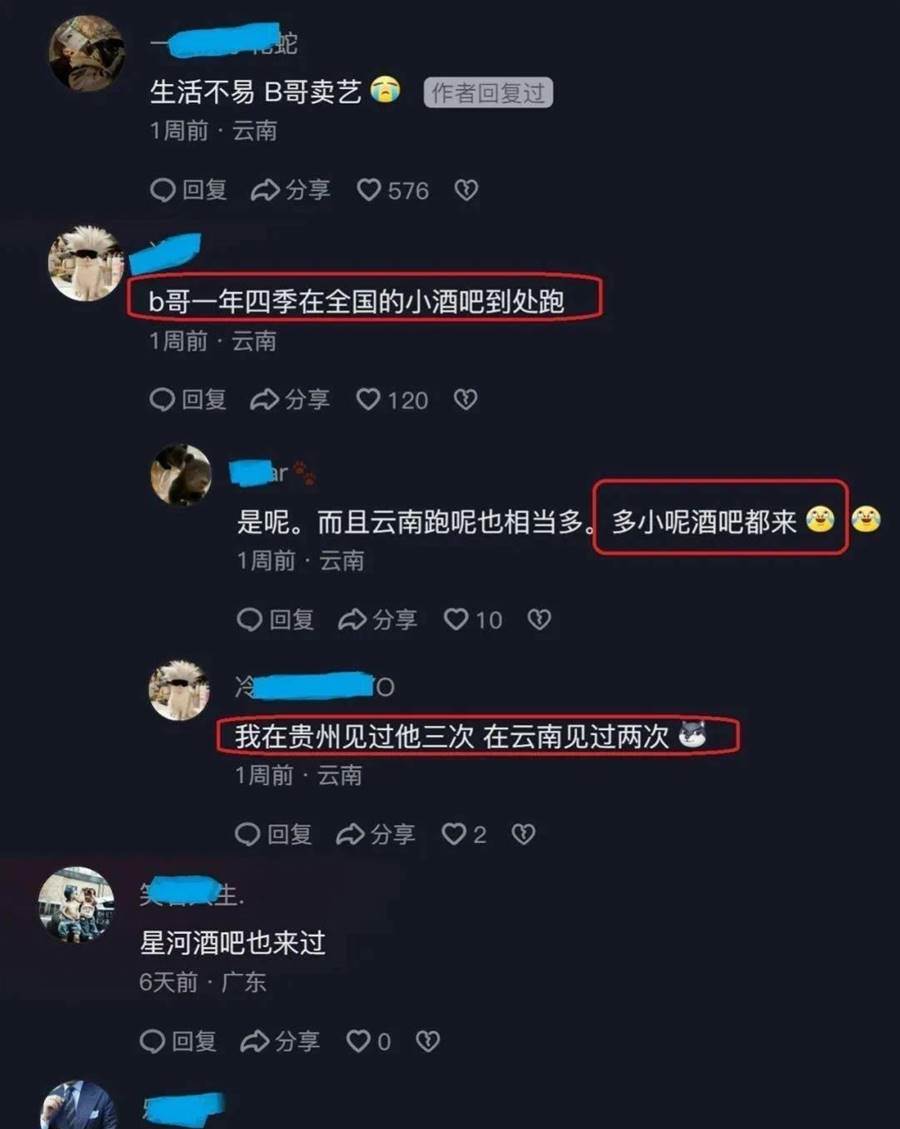Reply to the '生活不易 B哥卖艺' comment
Image resolution: width=900 pixels, height=1129 pixels.
(x=189, y=190)
